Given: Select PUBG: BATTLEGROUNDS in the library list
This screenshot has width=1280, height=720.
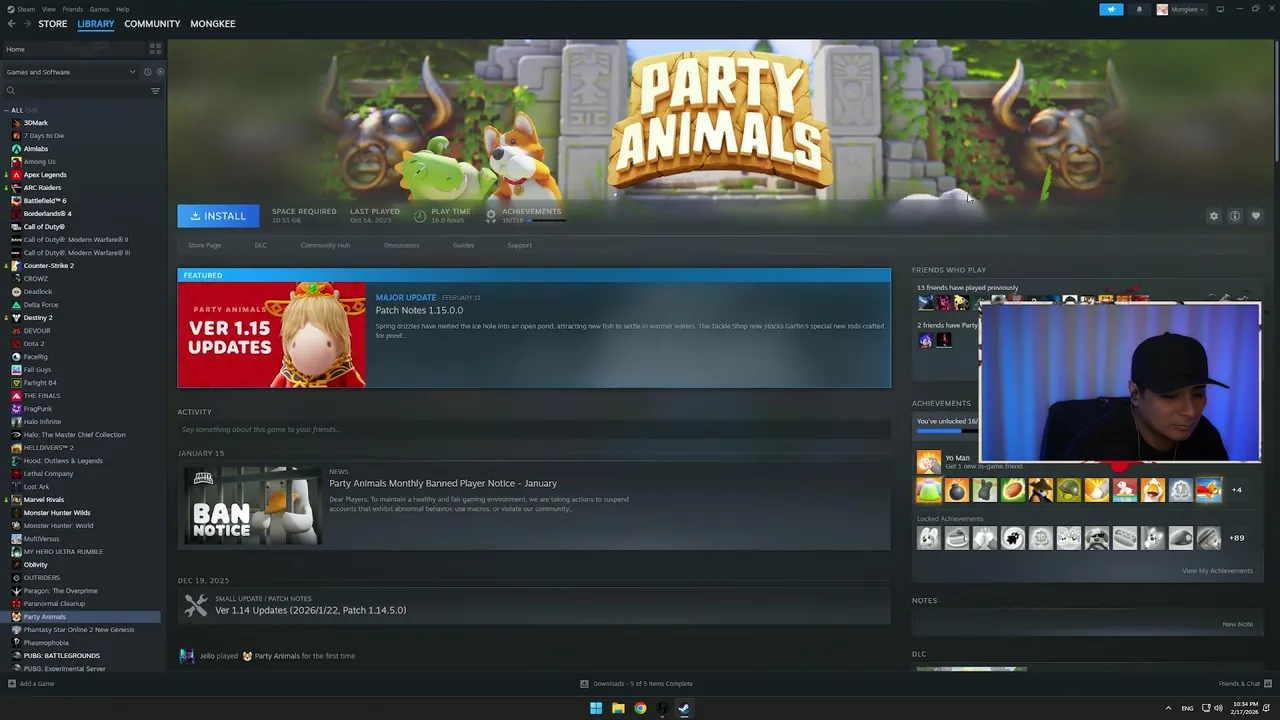Looking at the screenshot, I should (x=61, y=656).
